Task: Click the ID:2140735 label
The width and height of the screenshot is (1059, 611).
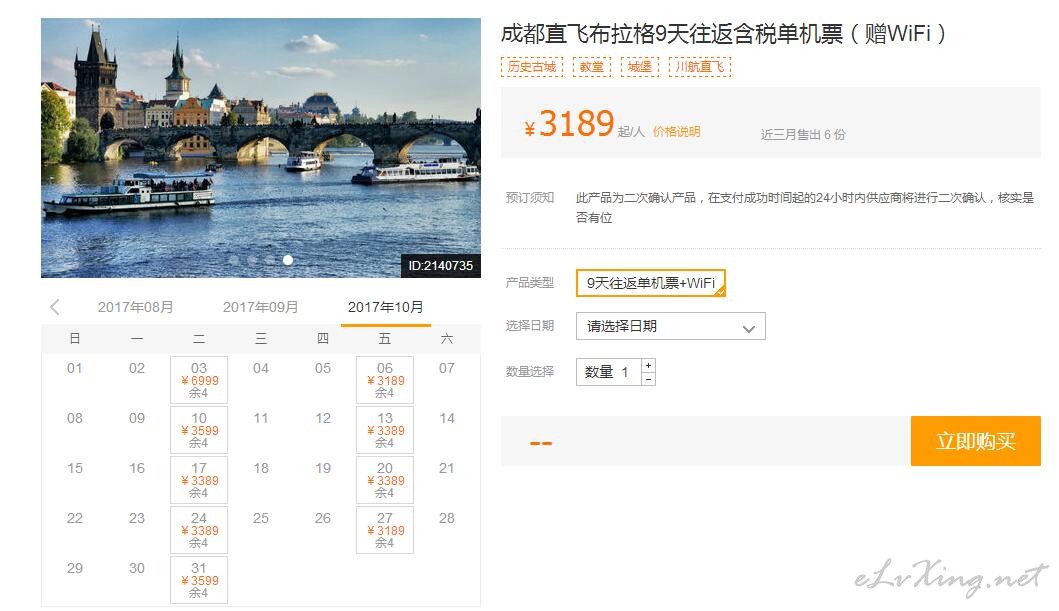Action: [x=440, y=265]
